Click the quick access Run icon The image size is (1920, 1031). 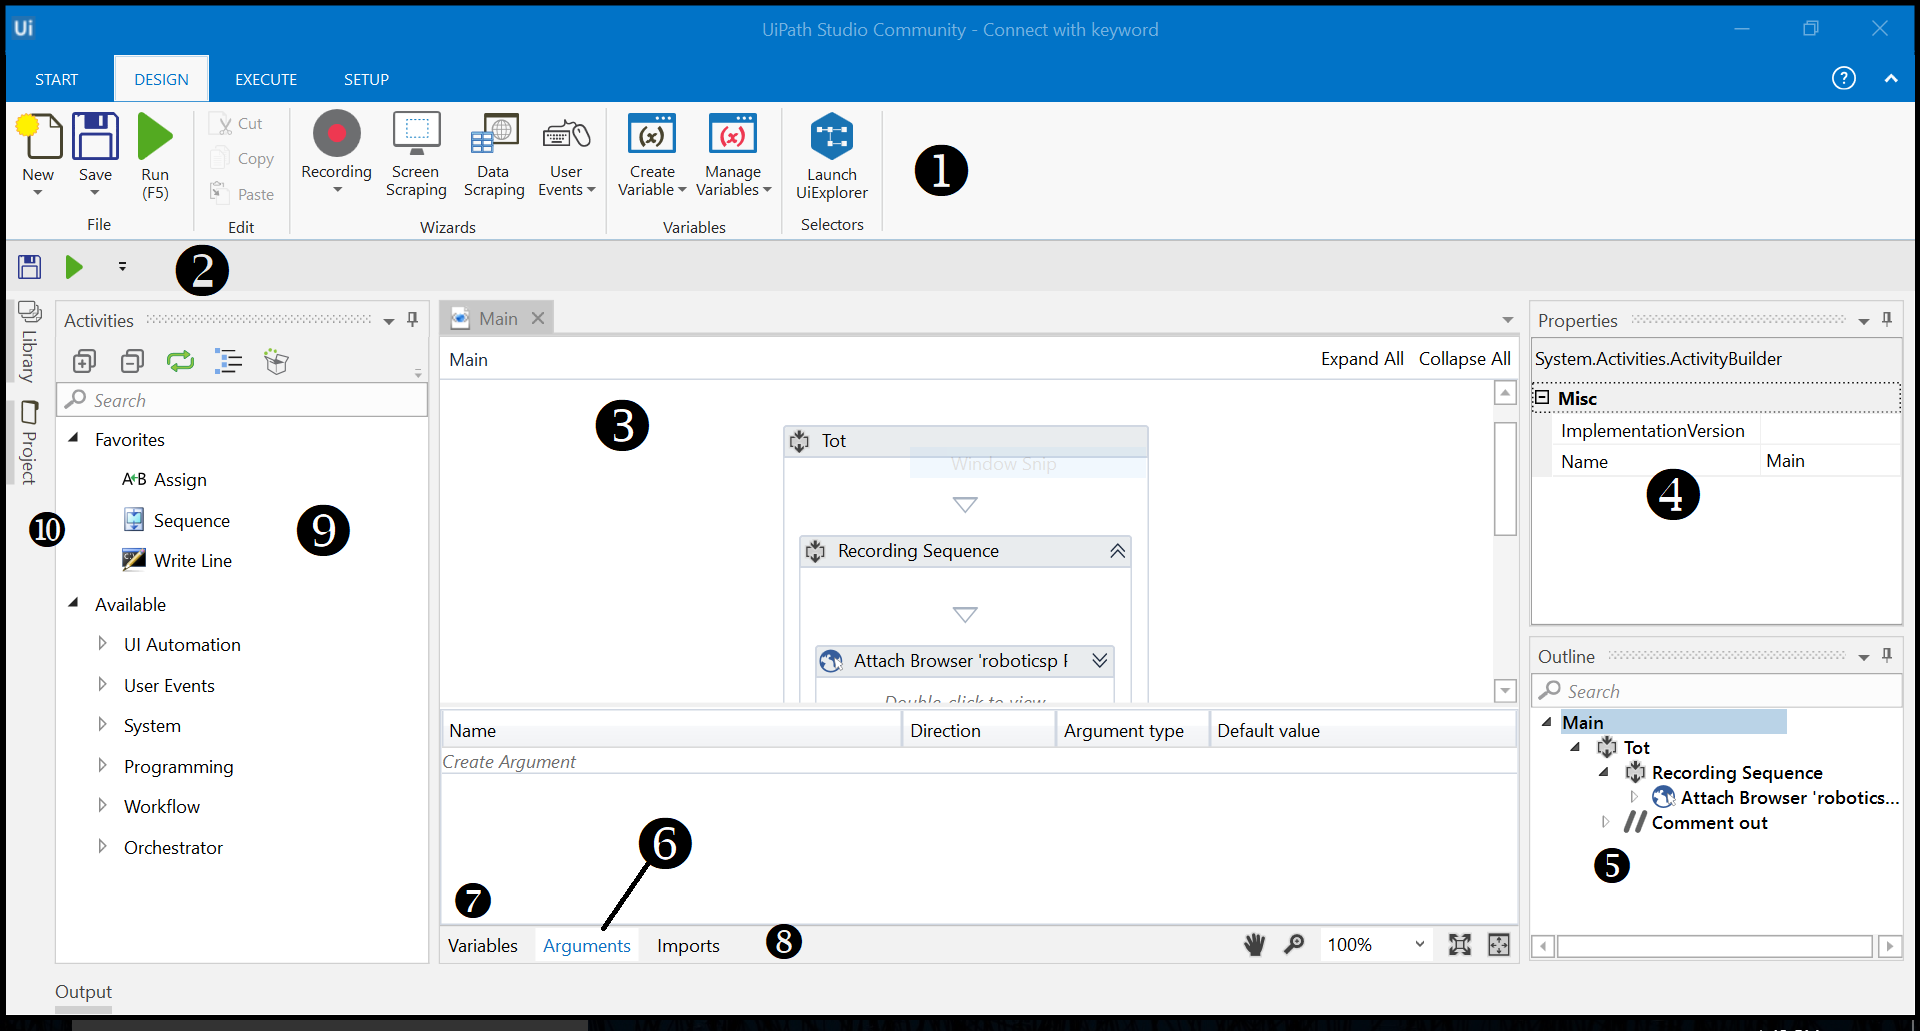click(74, 267)
